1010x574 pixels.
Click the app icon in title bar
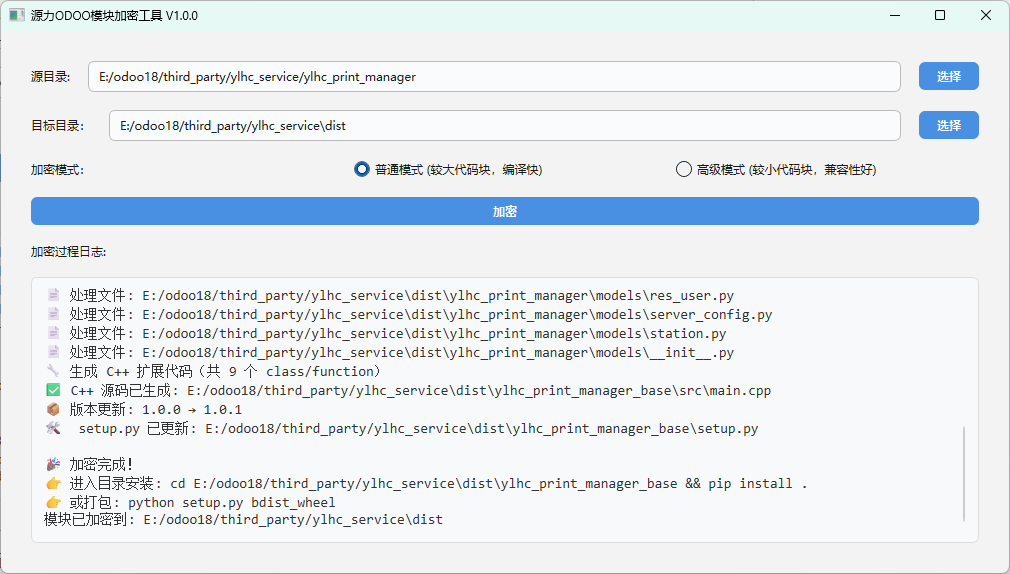[x=17, y=15]
